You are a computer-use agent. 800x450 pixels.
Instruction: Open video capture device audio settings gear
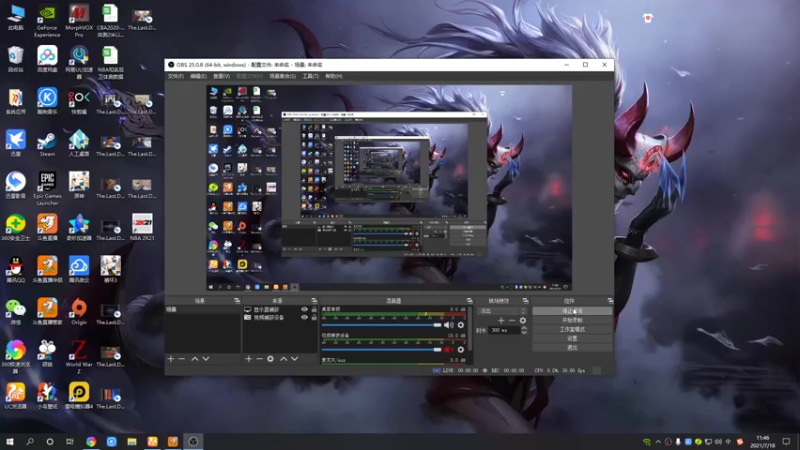461,349
